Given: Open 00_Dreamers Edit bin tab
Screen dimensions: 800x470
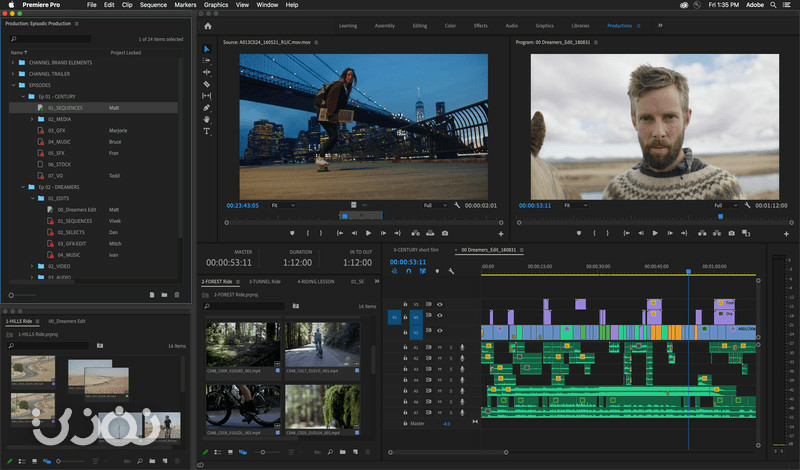Looking at the screenshot, I should point(67,321).
